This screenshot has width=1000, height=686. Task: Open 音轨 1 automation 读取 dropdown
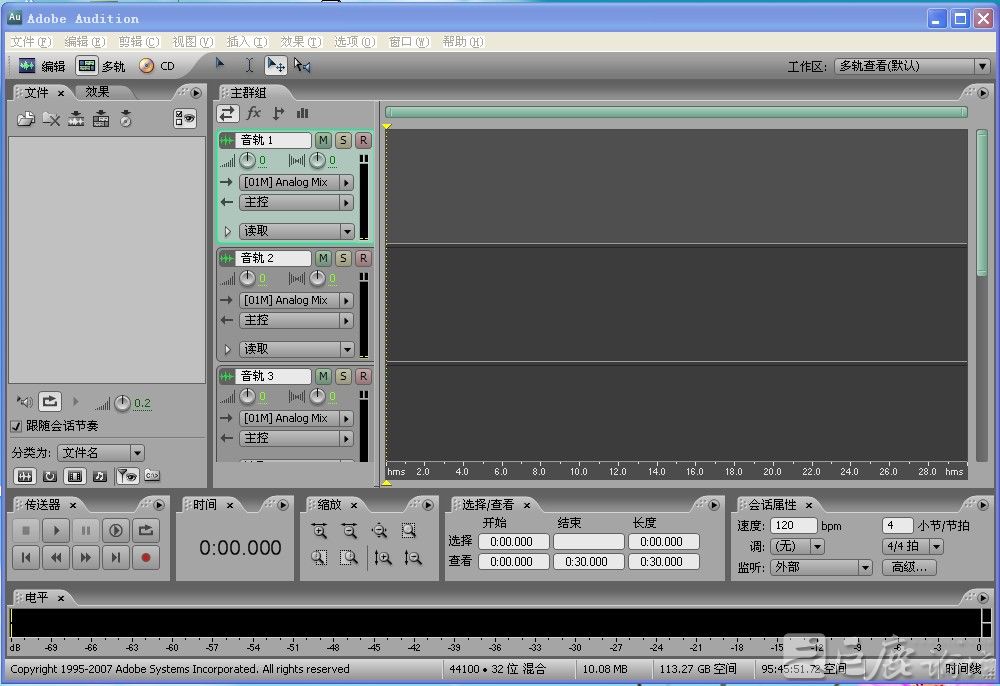pyautogui.click(x=297, y=231)
